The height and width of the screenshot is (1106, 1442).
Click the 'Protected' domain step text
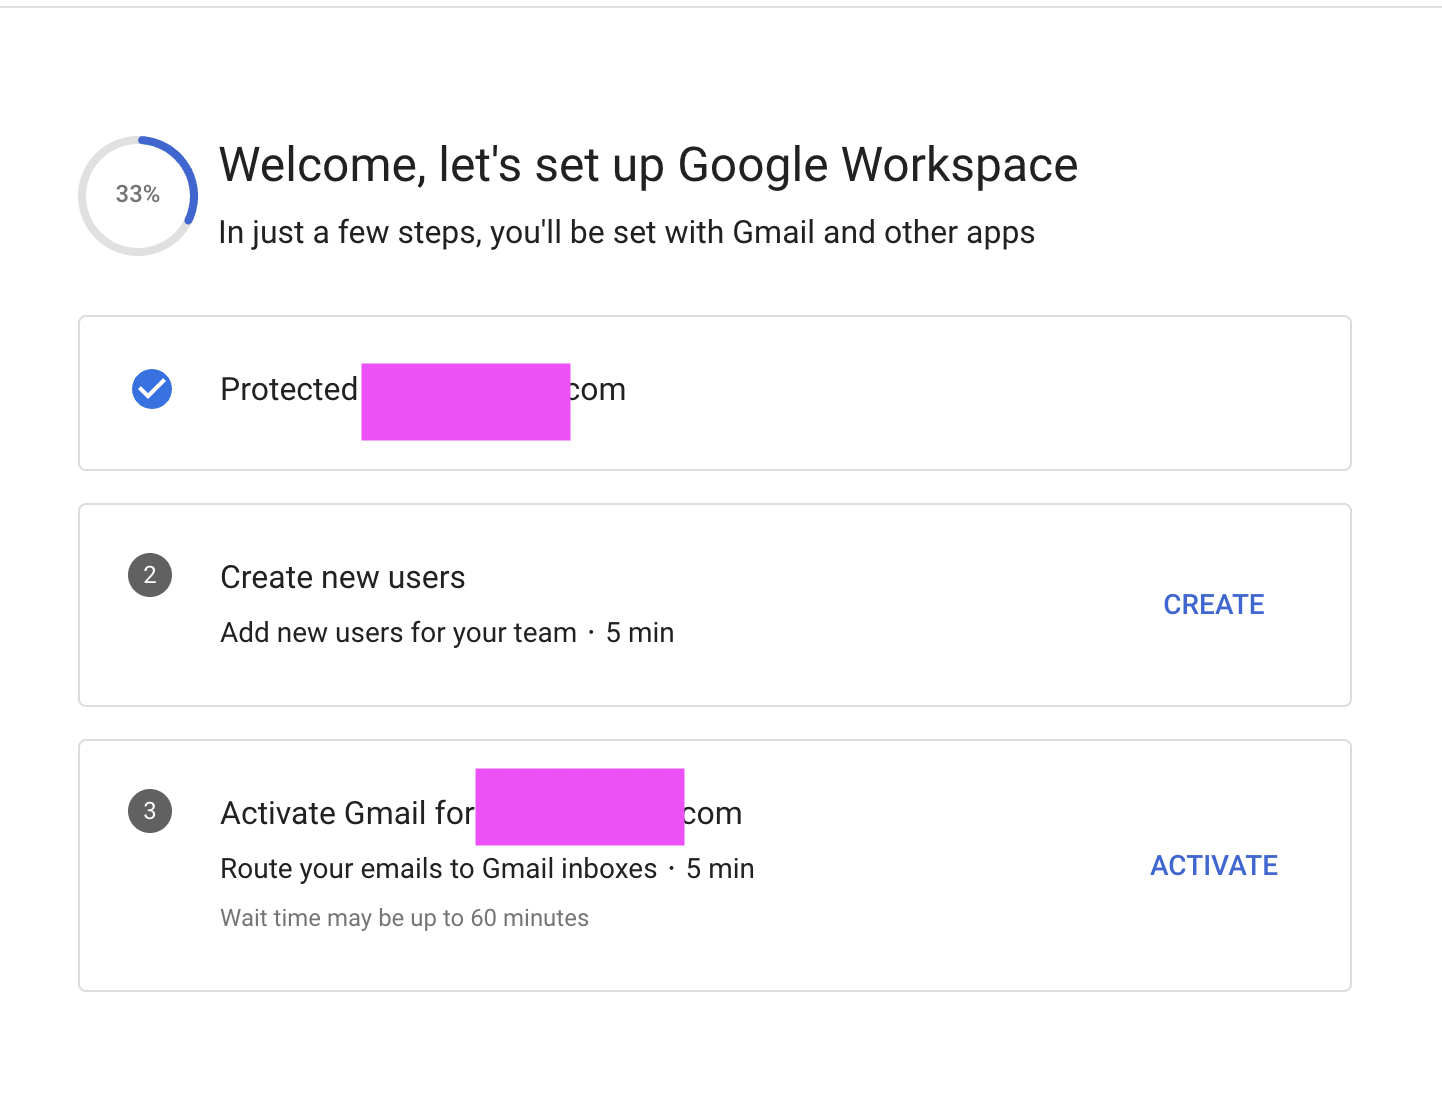[x=288, y=389]
